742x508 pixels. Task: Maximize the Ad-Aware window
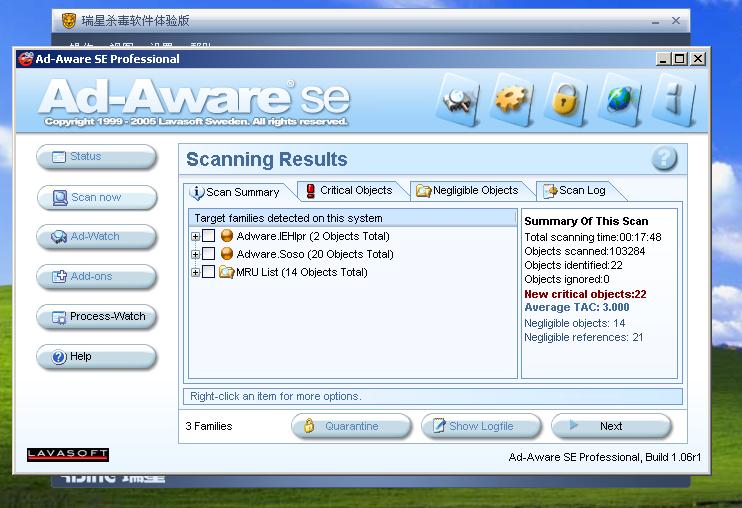pyautogui.click(x=680, y=59)
